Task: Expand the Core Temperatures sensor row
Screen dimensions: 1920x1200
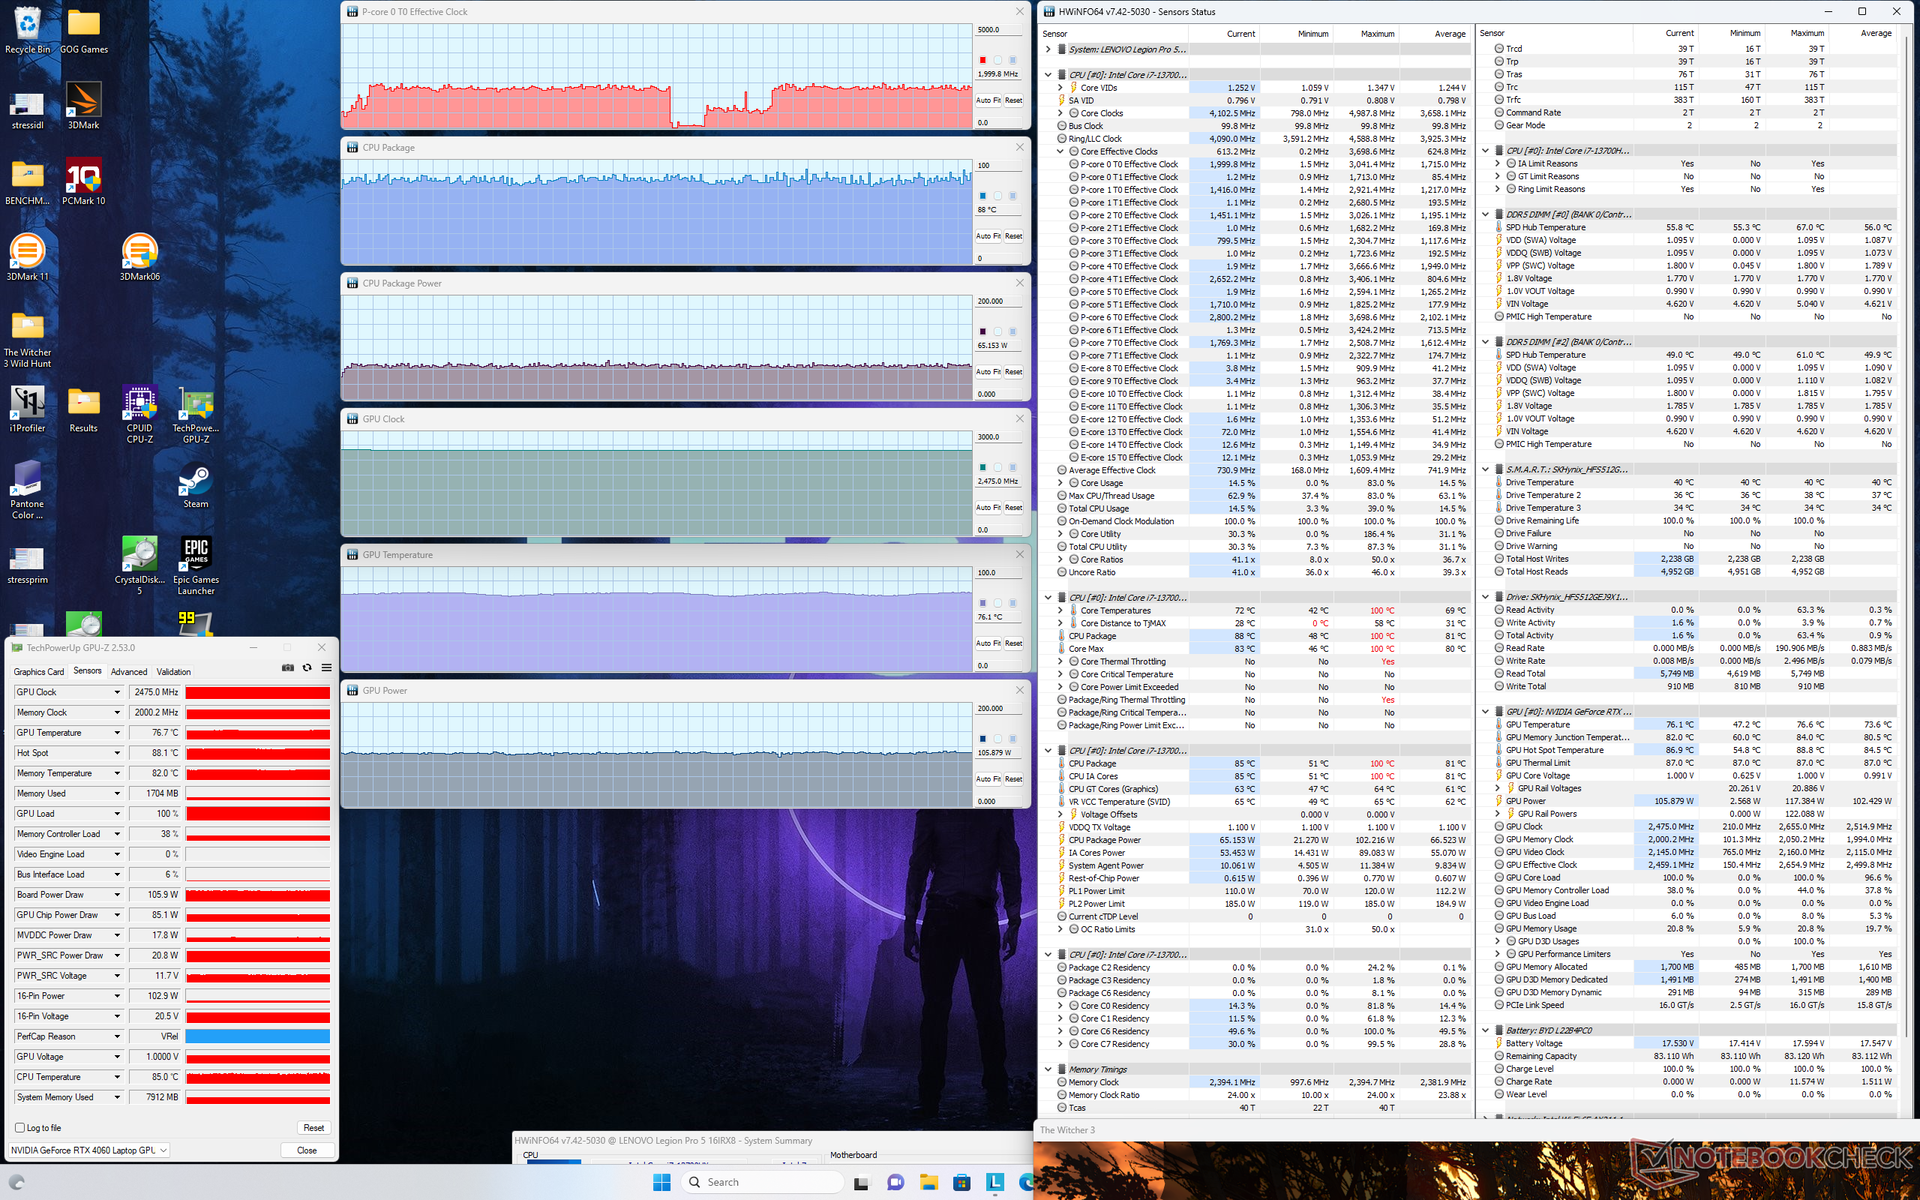Action: 1061,611
